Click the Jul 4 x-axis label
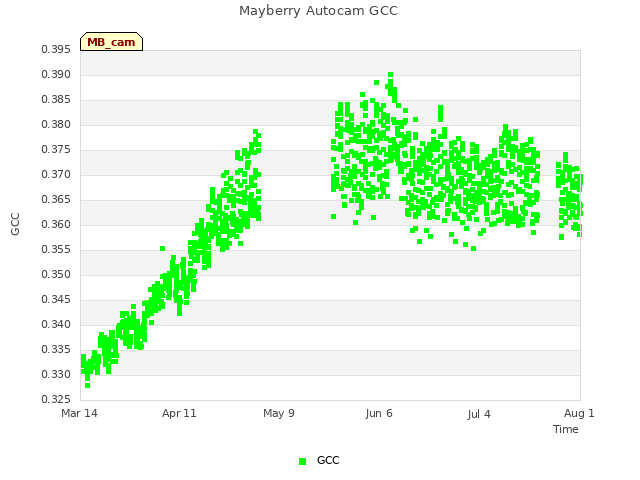The height and width of the screenshot is (480, 640). tap(479, 414)
